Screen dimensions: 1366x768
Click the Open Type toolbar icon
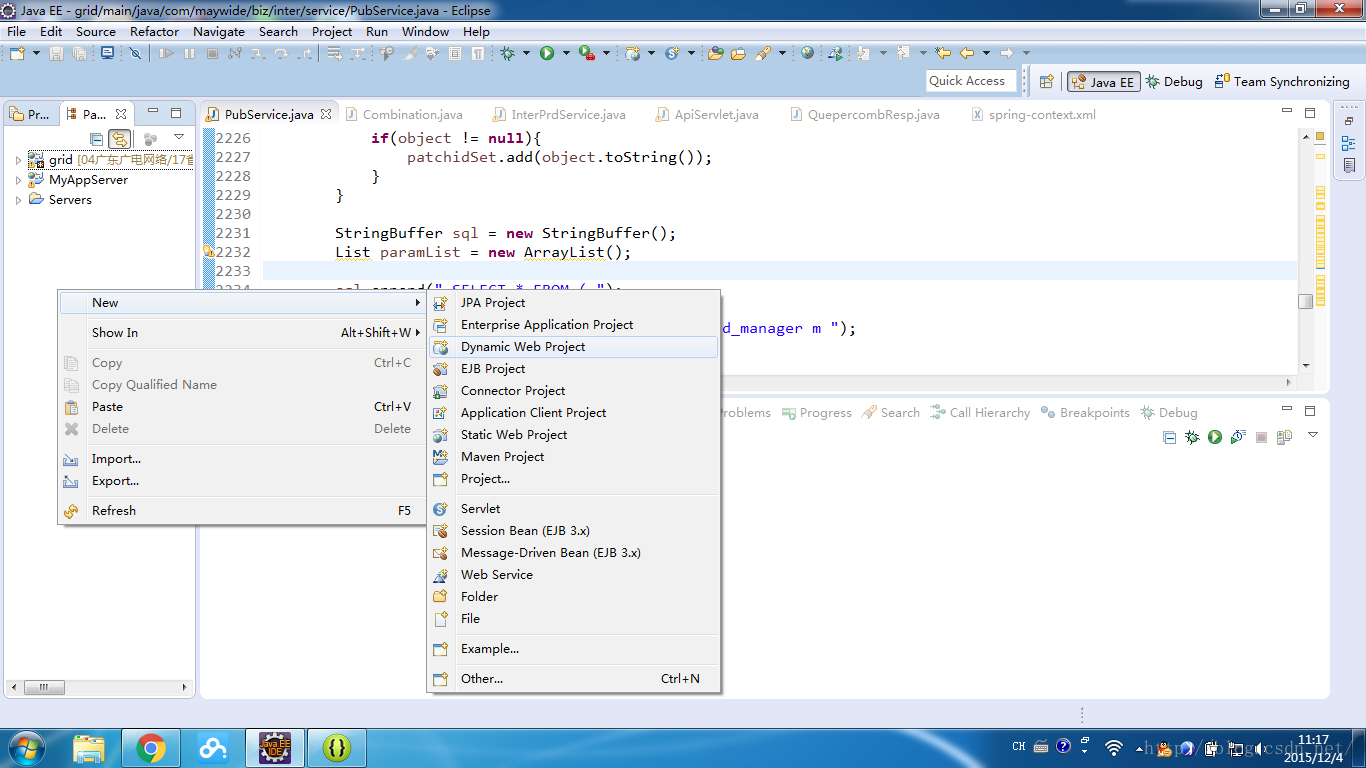[715, 53]
